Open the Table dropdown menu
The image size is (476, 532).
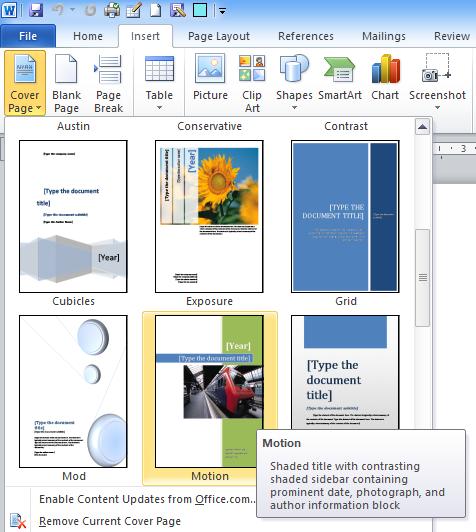tap(159, 83)
